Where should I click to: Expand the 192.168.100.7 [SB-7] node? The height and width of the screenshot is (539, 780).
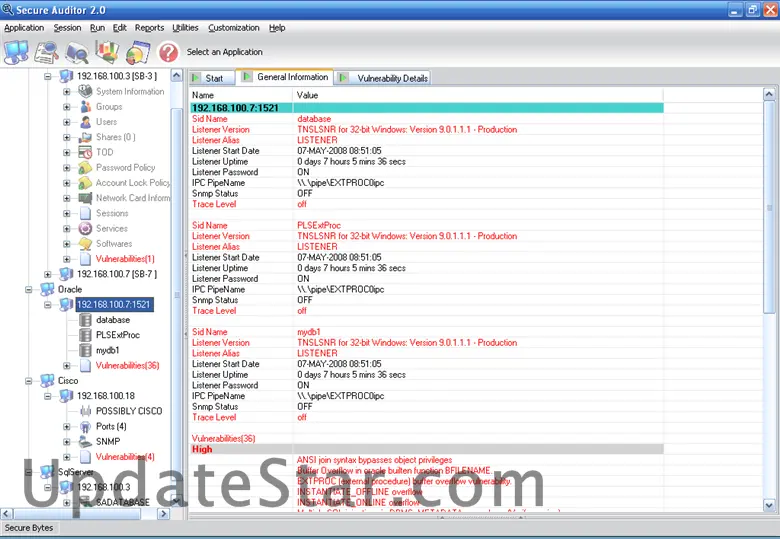pos(48,274)
